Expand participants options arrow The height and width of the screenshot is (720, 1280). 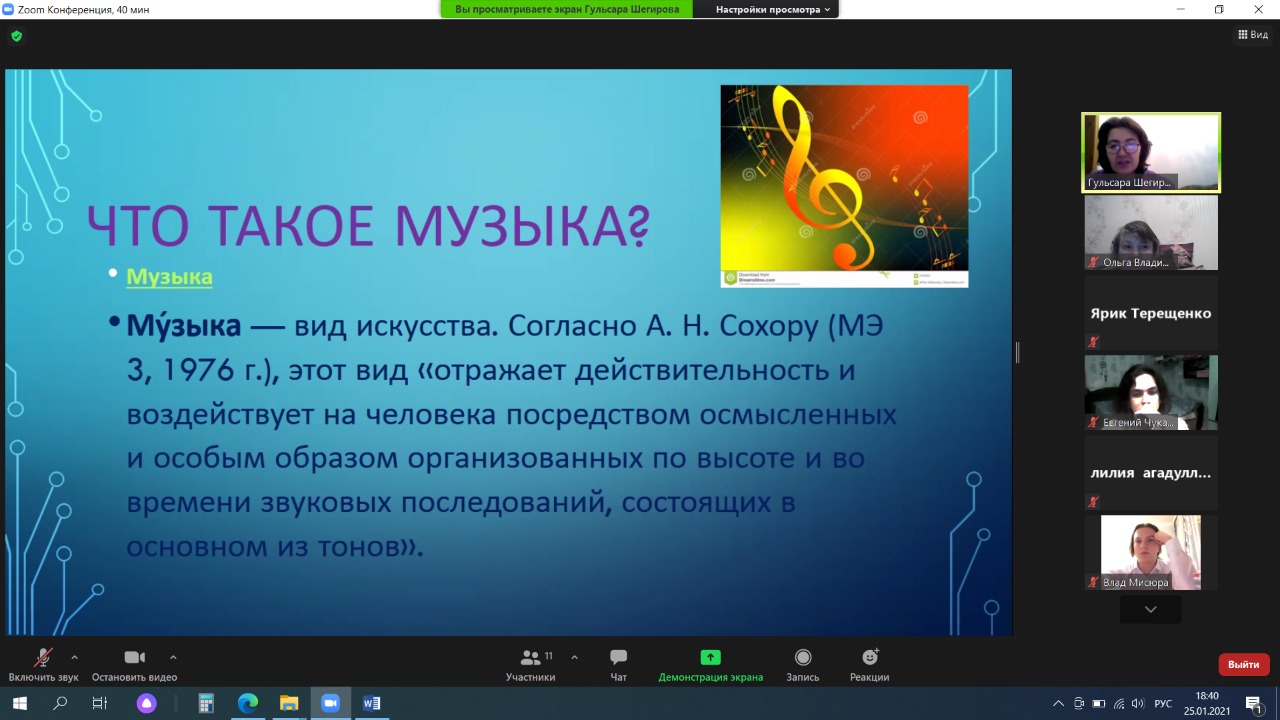click(574, 657)
